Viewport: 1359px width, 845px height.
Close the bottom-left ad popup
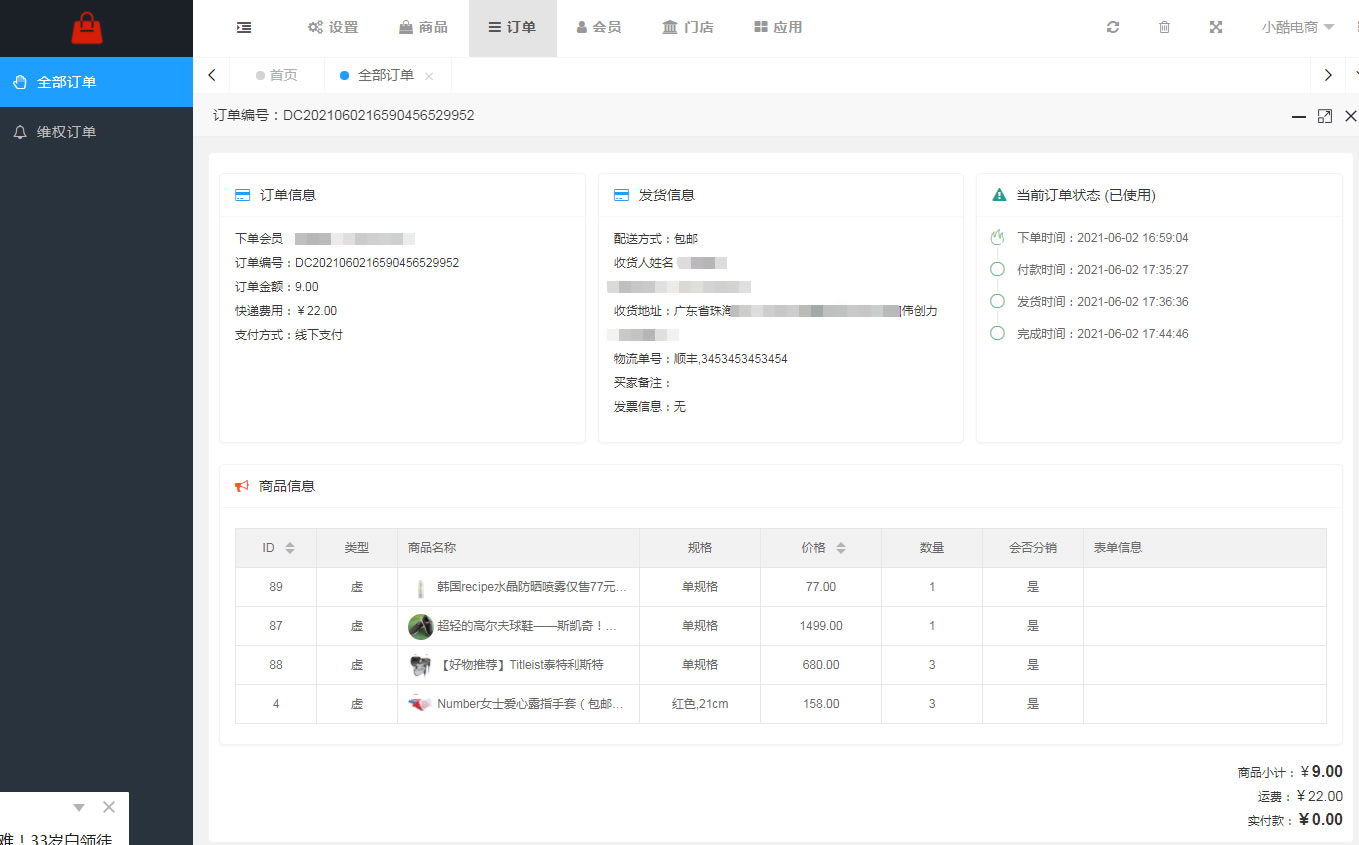coord(109,807)
